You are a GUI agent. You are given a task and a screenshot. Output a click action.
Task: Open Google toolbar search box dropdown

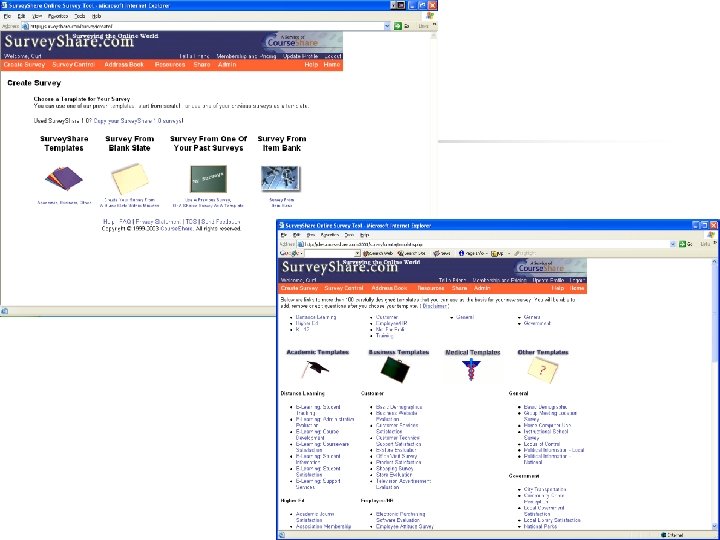357,253
